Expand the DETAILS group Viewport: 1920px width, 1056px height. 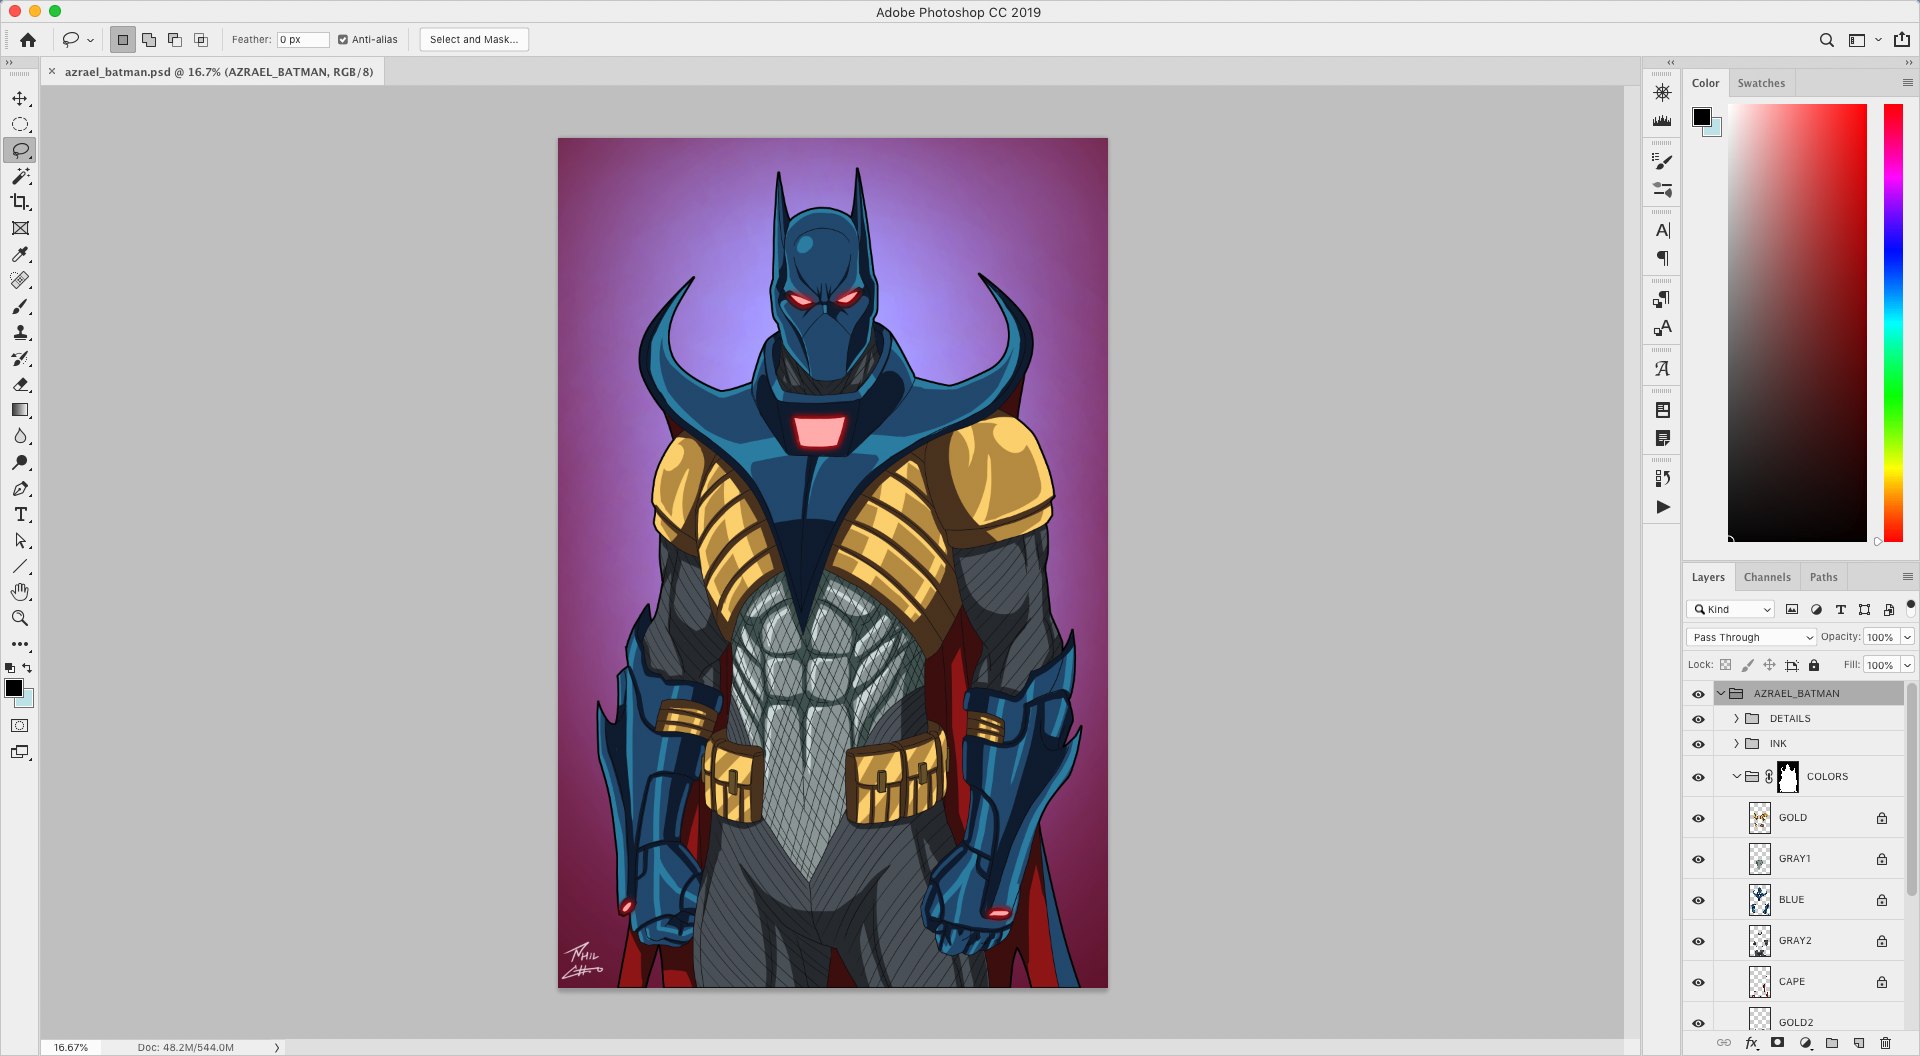tap(1736, 718)
